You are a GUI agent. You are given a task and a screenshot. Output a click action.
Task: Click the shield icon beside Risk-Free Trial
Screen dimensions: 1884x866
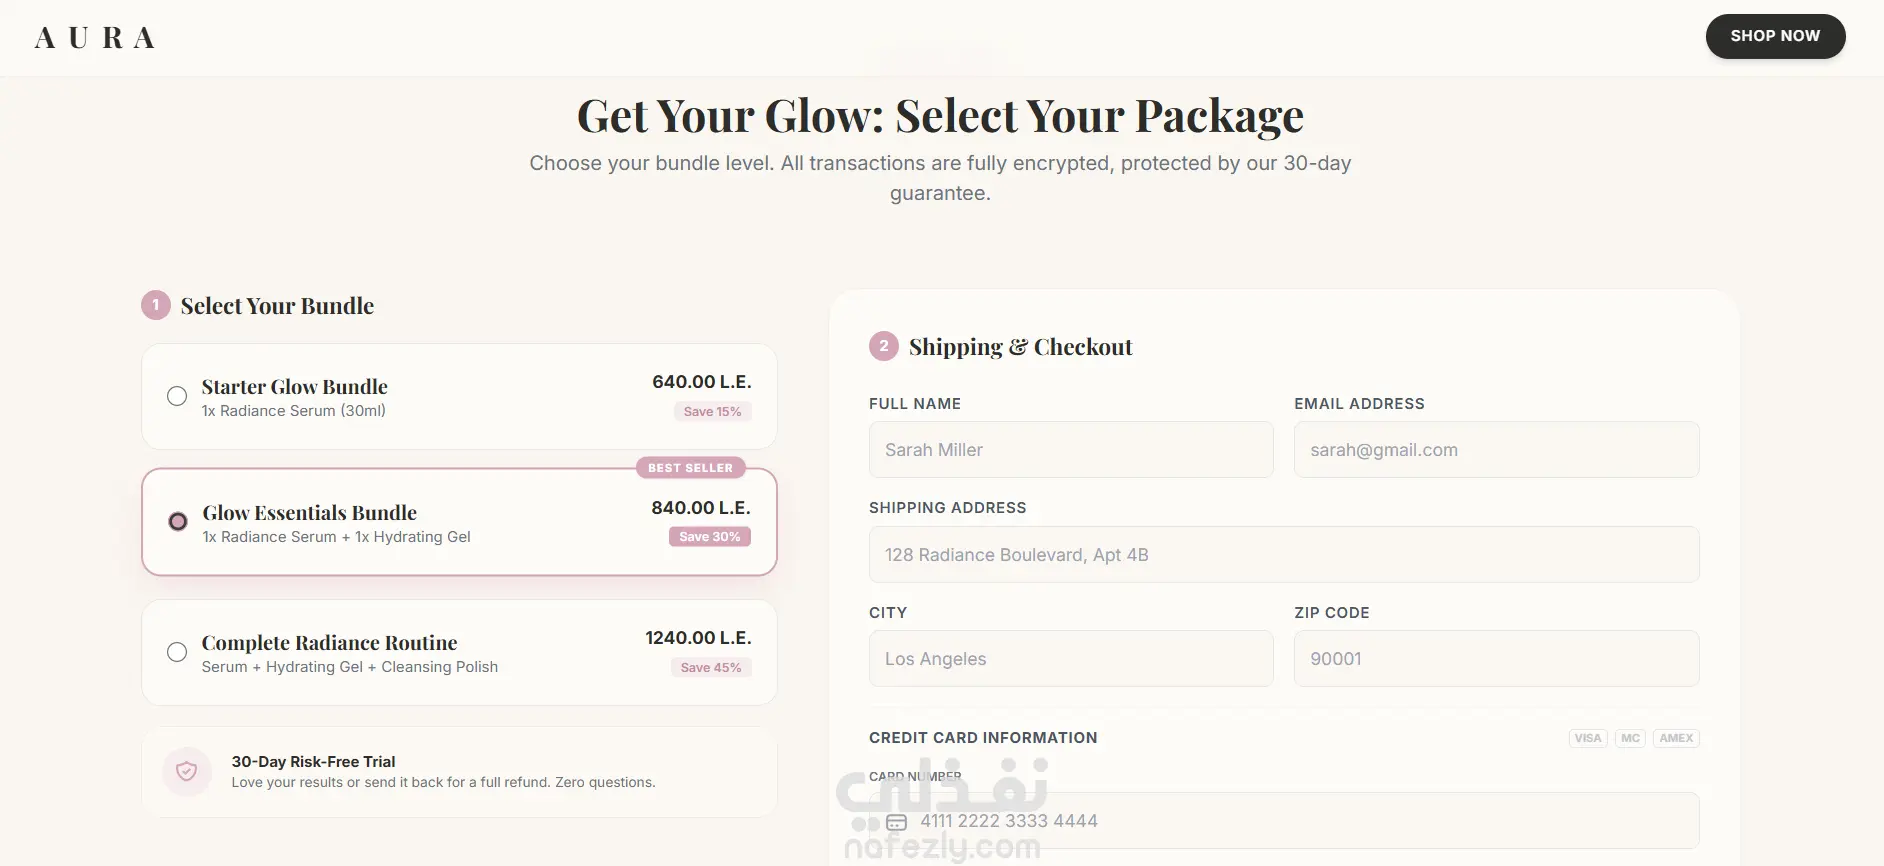coord(187,772)
